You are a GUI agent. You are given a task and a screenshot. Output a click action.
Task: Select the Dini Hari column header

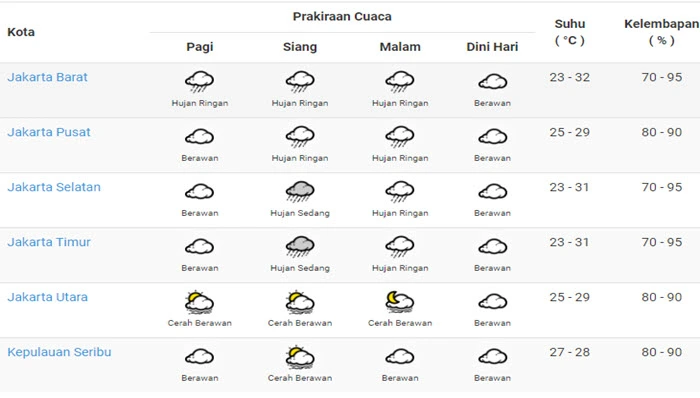pos(492,47)
